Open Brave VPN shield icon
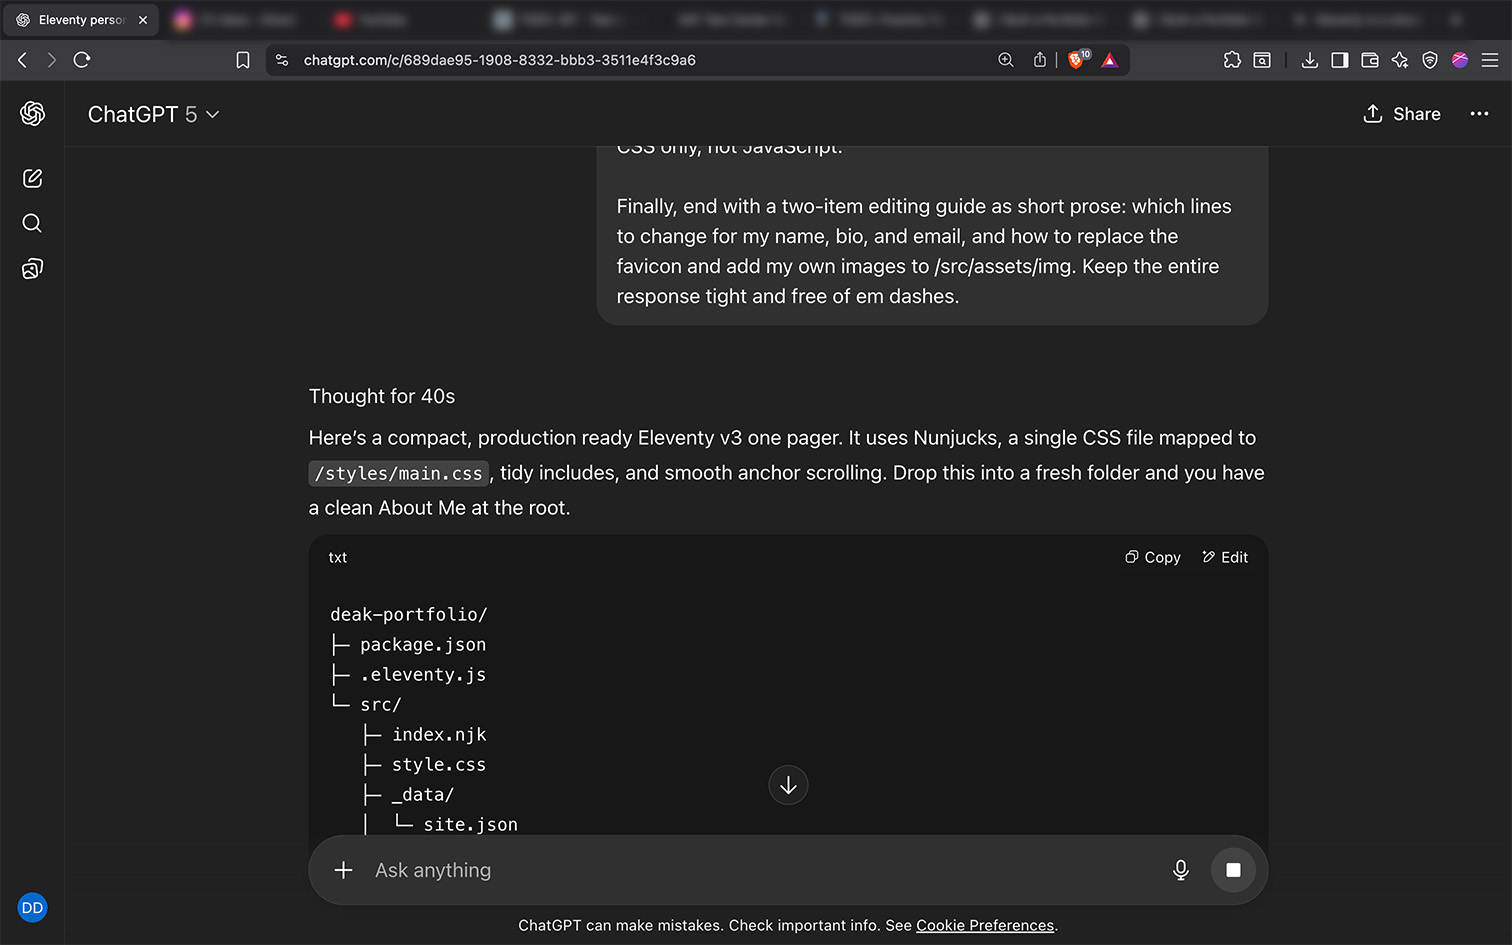This screenshot has width=1512, height=945. tap(1430, 60)
